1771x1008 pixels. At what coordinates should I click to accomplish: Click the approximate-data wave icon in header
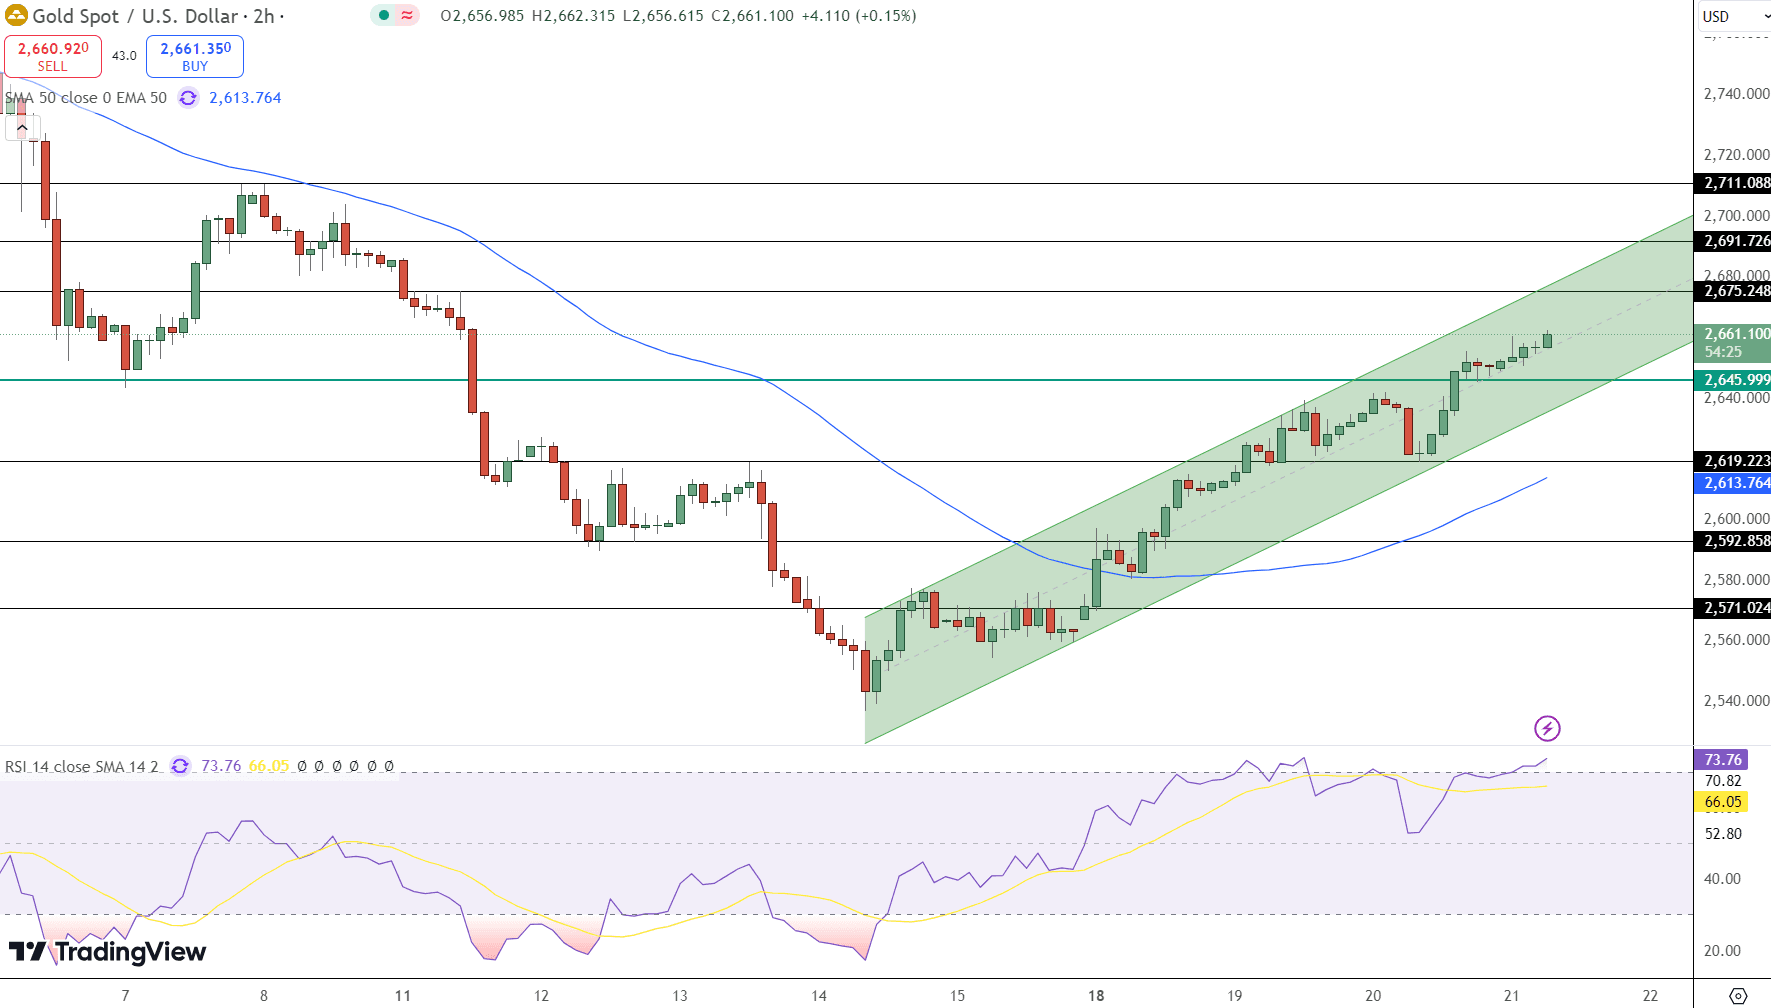point(407,15)
